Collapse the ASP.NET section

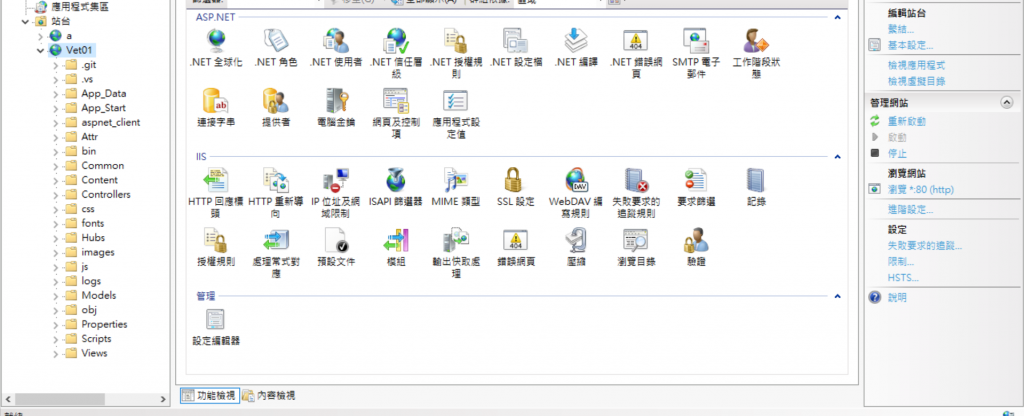pos(837,17)
